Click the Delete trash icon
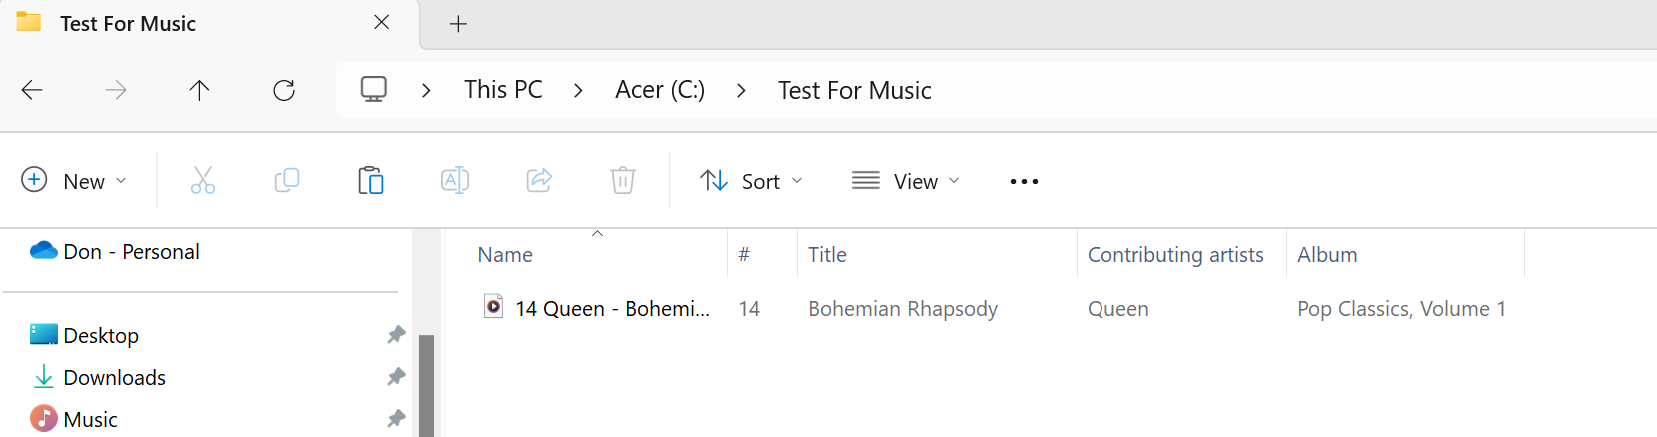This screenshot has height=437, width=1657. [623, 181]
